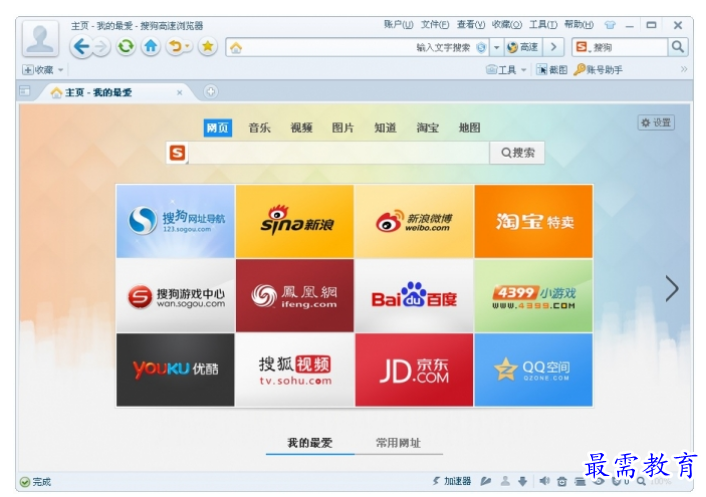Switch to 我的最爱 tab
Viewport: 706px width, 497px height.
[310, 443]
